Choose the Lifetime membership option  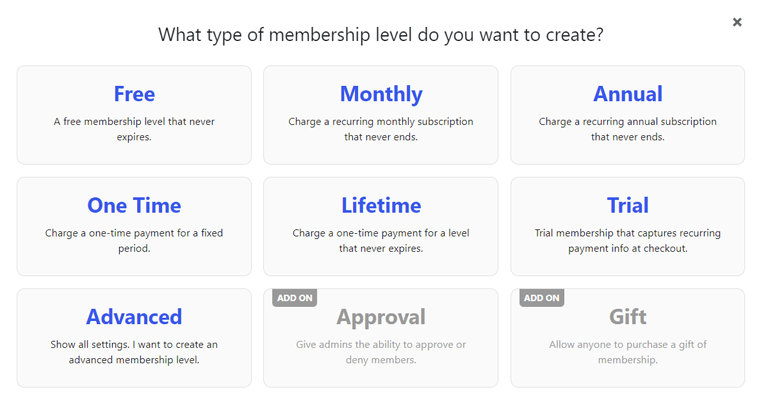(381, 206)
